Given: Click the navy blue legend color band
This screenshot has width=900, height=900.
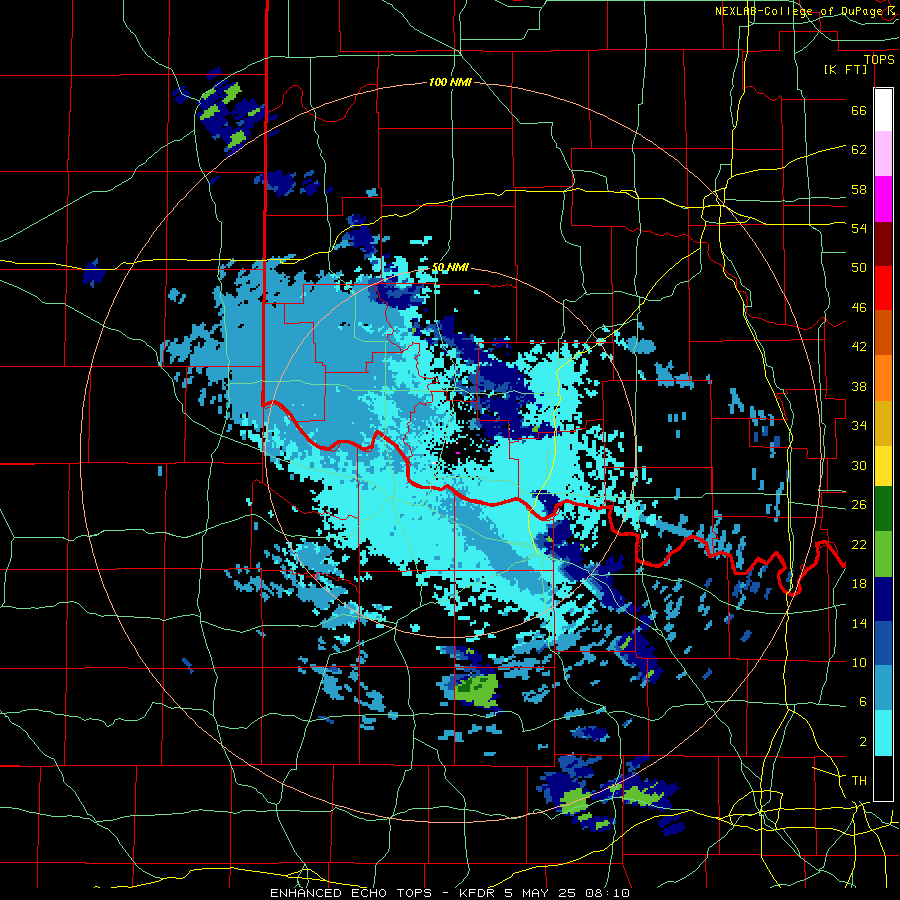Looking at the screenshot, I should pos(883,599).
